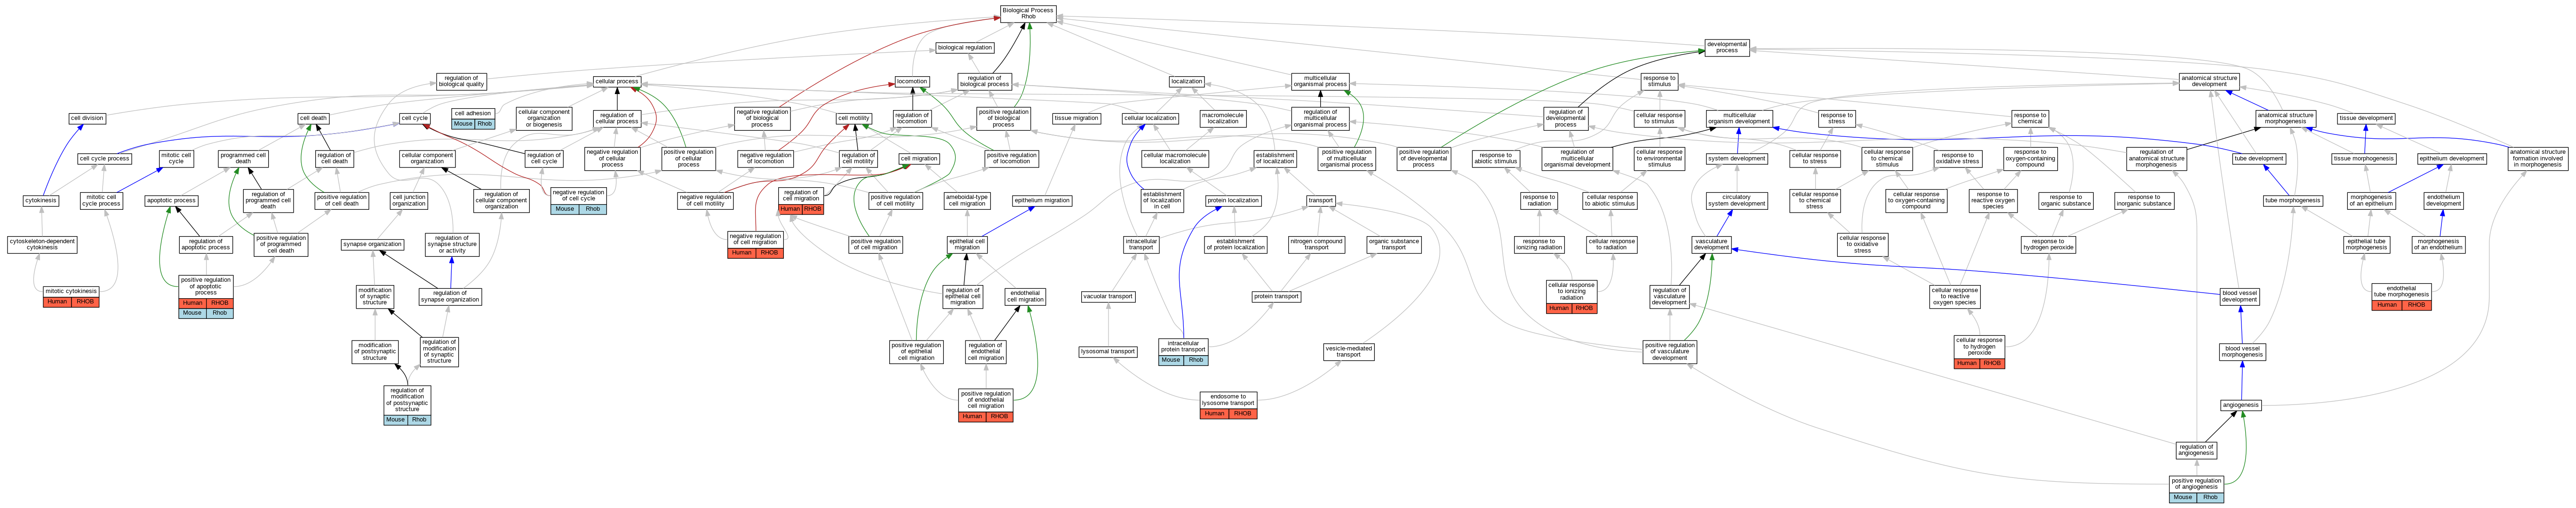Screen dimensions: 2576x508
Task: Click 'regulation of biological quality' node
Action: pyautogui.click(x=461, y=81)
